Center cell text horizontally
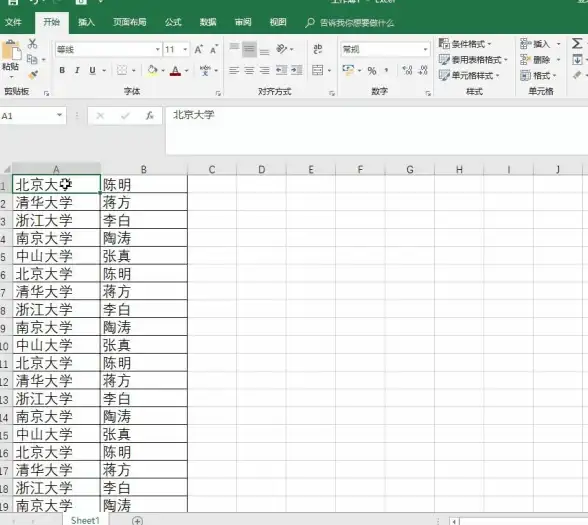588x525 pixels. click(249, 70)
